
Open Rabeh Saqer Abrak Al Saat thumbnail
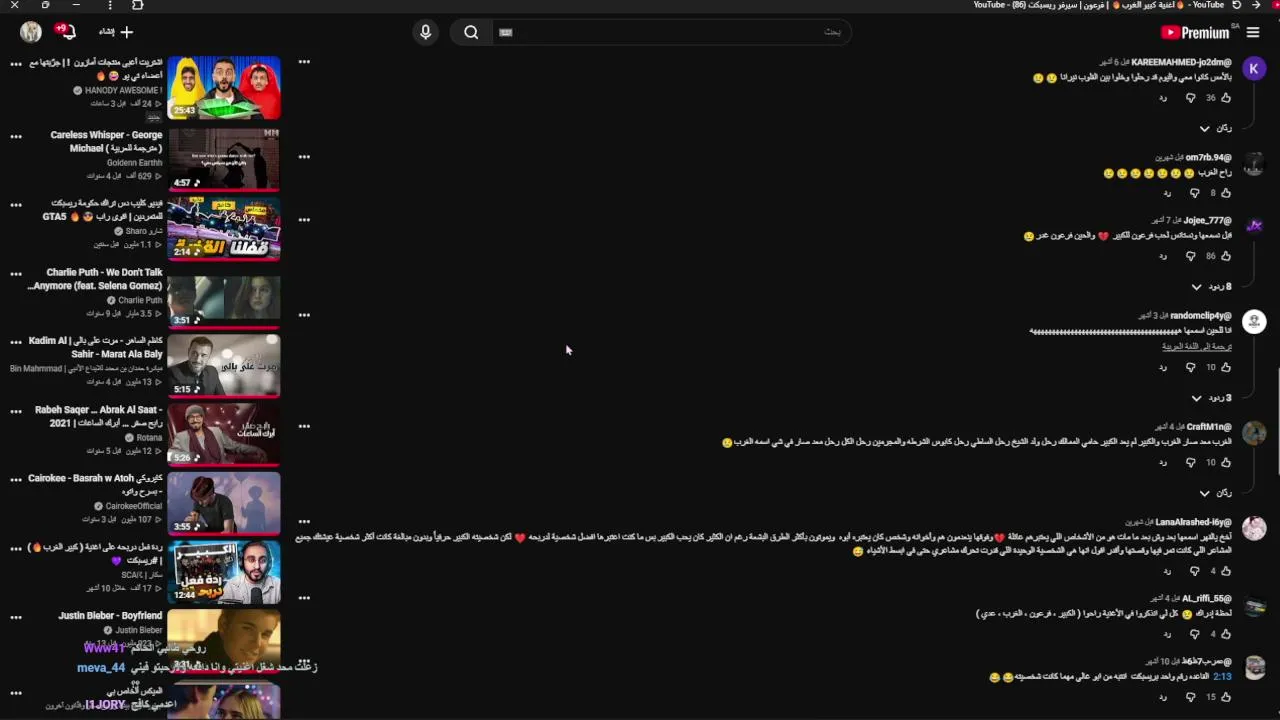pyautogui.click(x=224, y=434)
